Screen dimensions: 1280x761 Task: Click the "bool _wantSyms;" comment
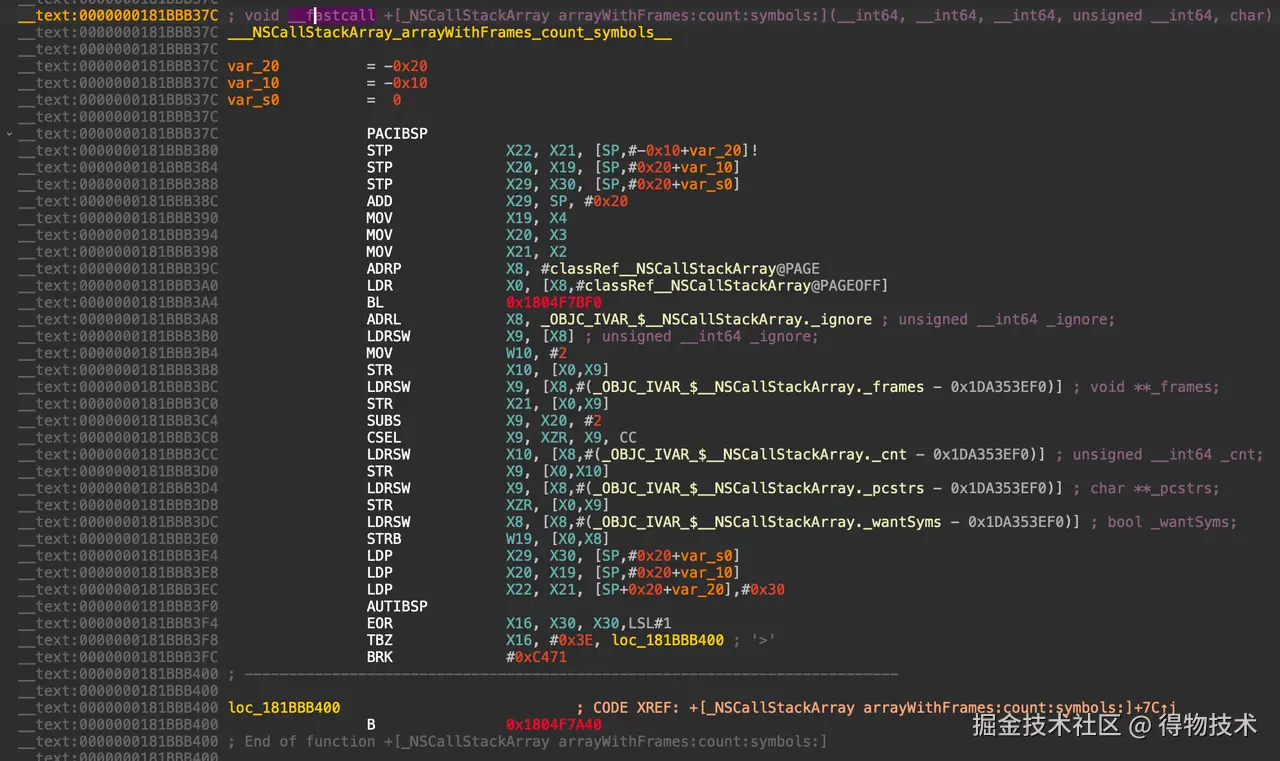(1164, 522)
